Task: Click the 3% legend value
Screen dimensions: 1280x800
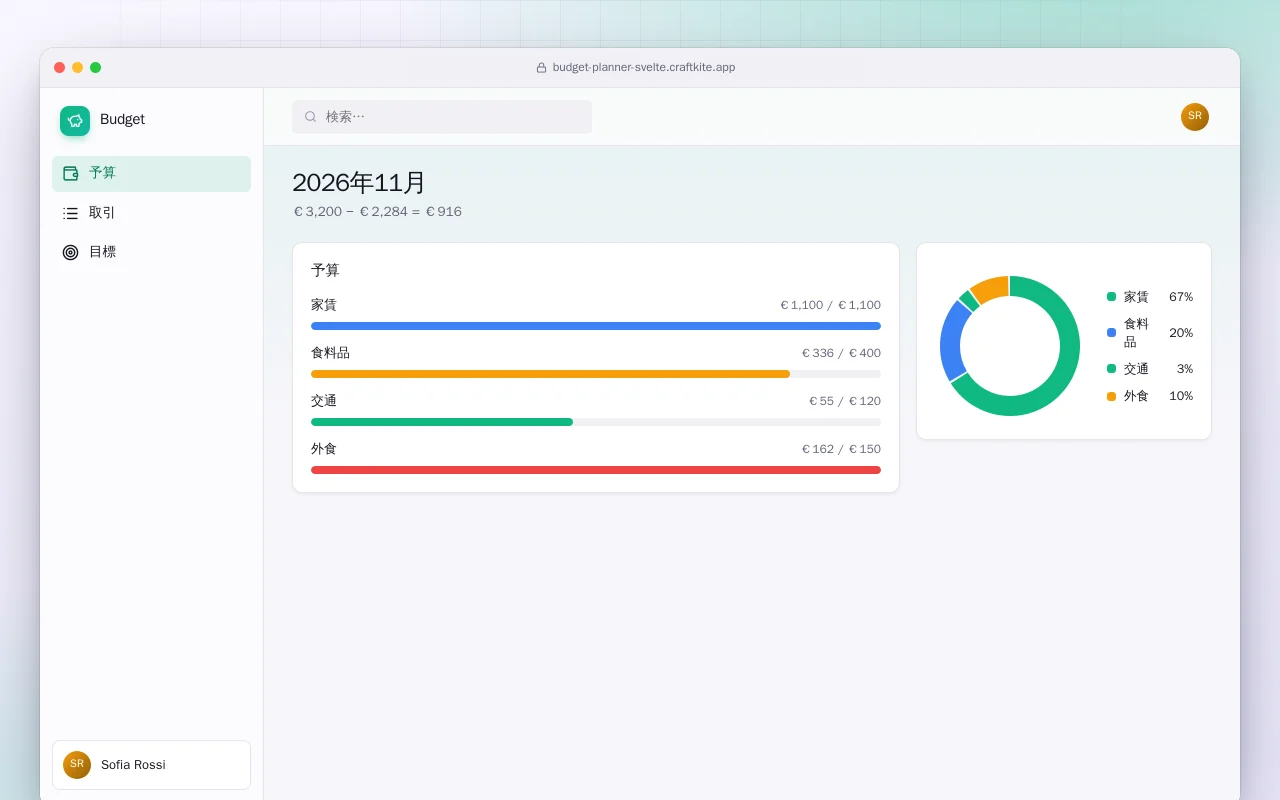Action: (x=1185, y=369)
